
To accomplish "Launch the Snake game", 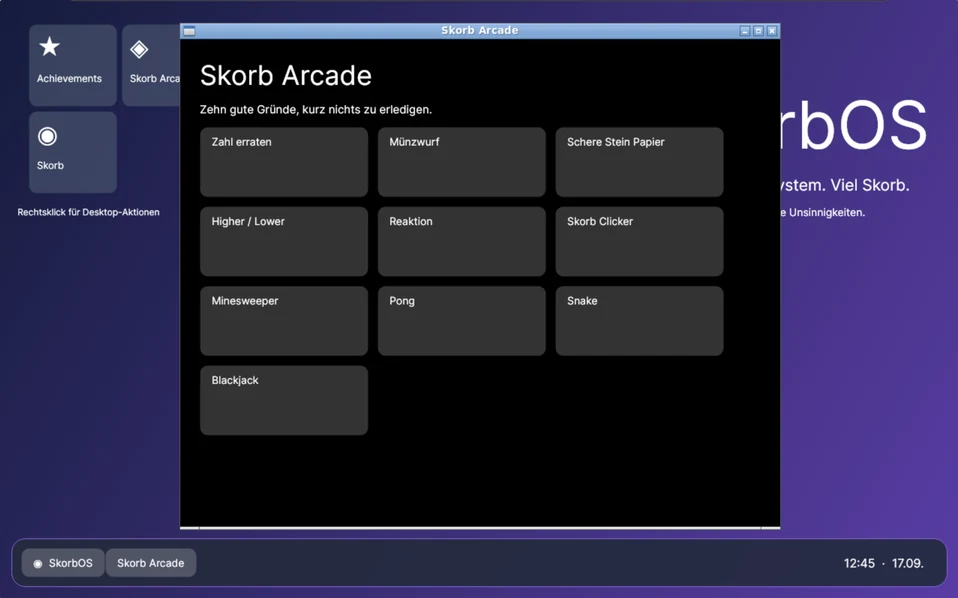I will 640,321.
